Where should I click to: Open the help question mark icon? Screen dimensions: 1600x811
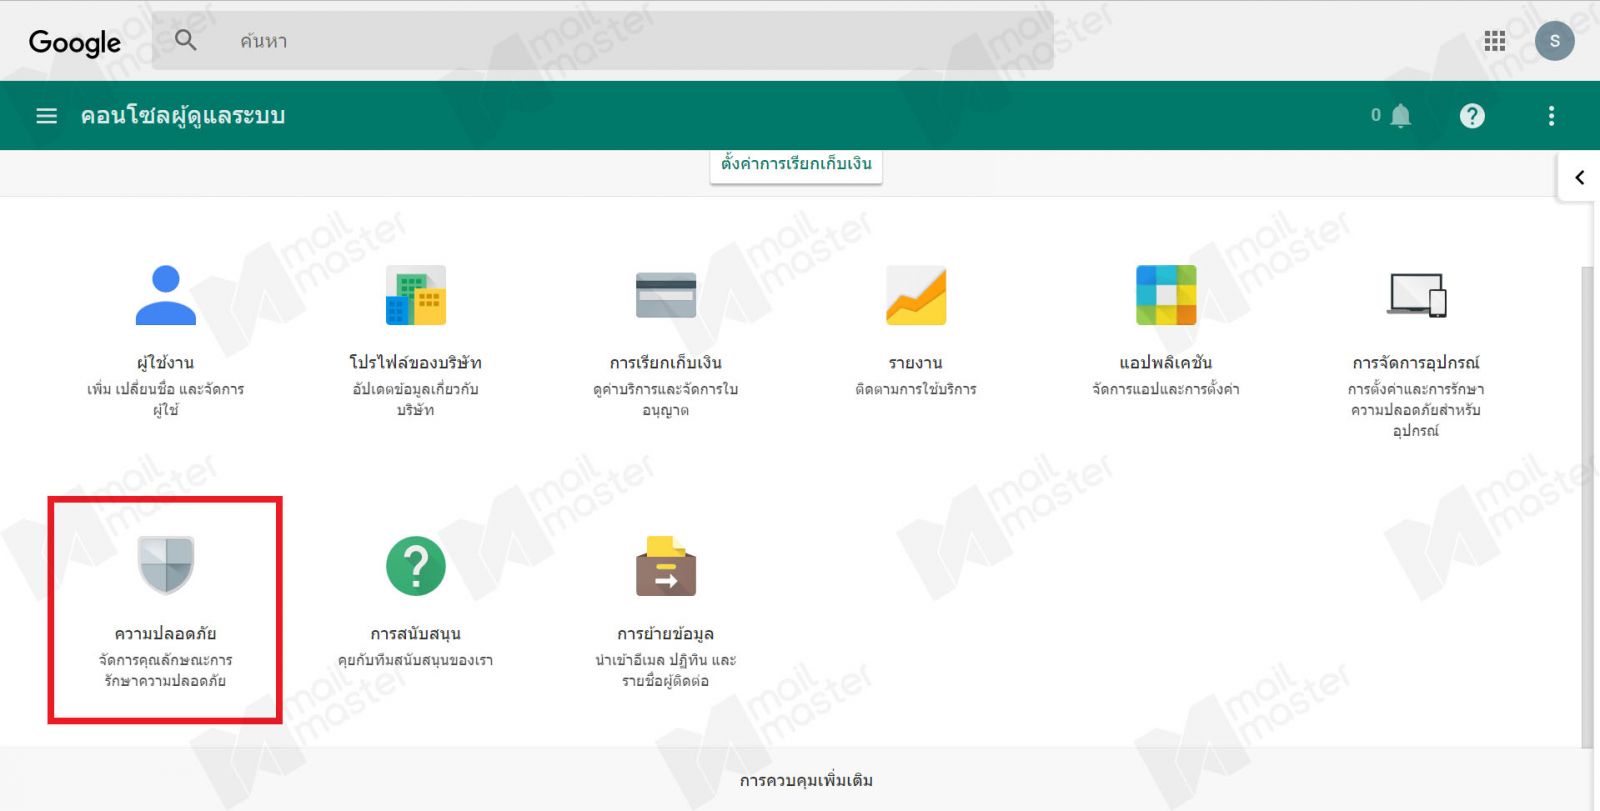pyautogui.click(x=1472, y=116)
